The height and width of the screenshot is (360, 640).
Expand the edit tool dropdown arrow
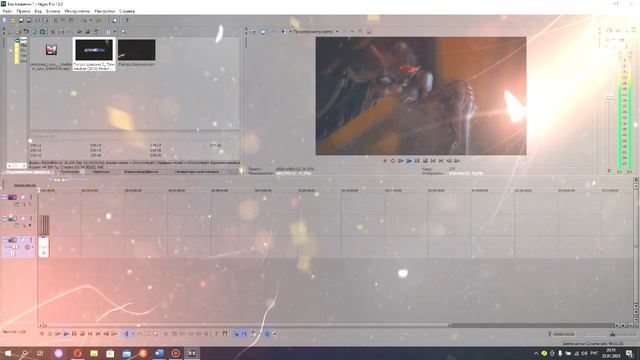133,334
